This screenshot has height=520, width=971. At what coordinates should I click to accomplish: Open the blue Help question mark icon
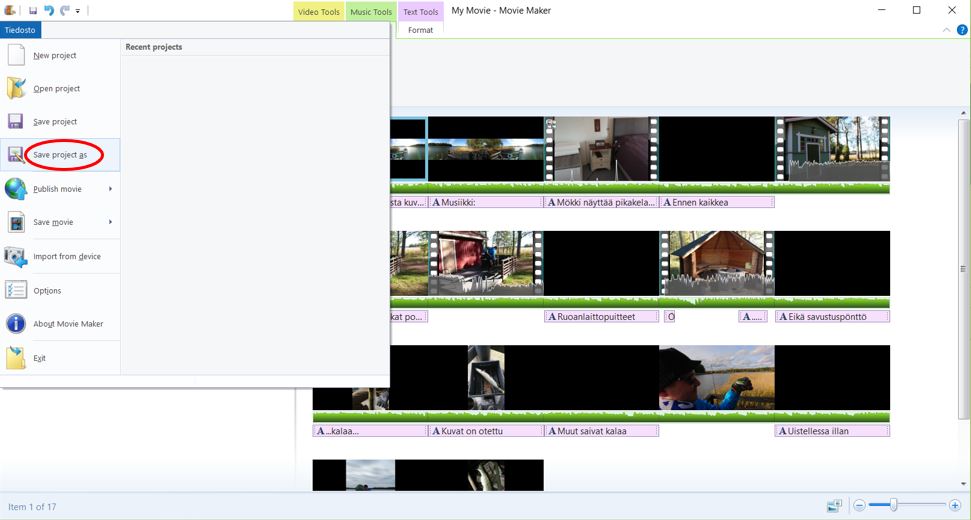(961, 30)
